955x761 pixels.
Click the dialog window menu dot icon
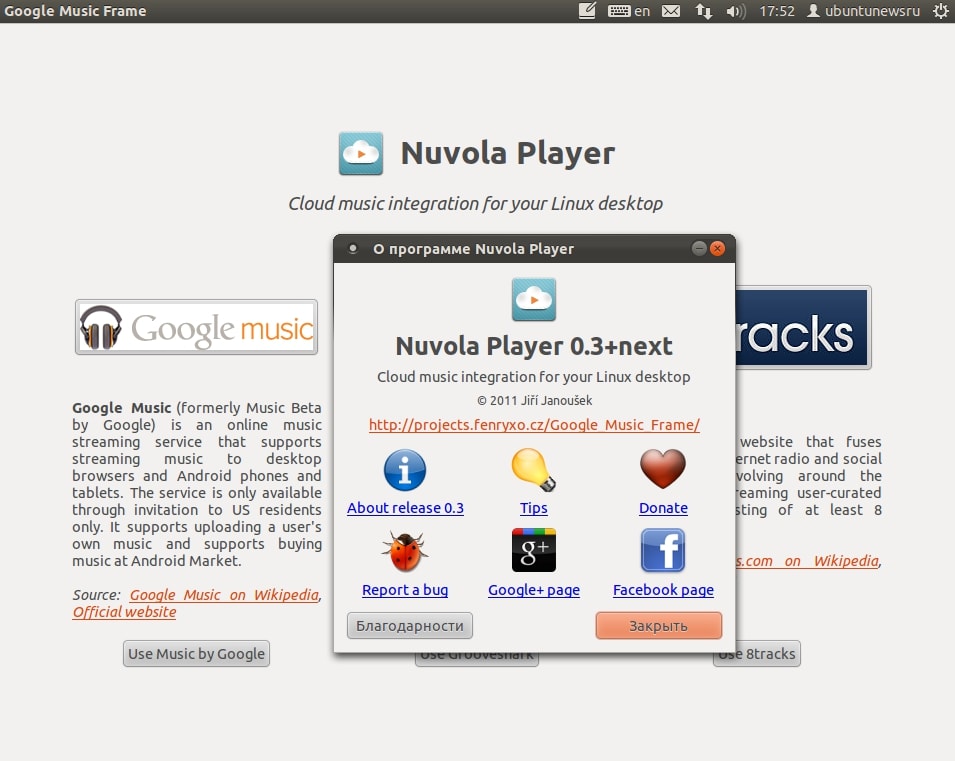(353, 249)
